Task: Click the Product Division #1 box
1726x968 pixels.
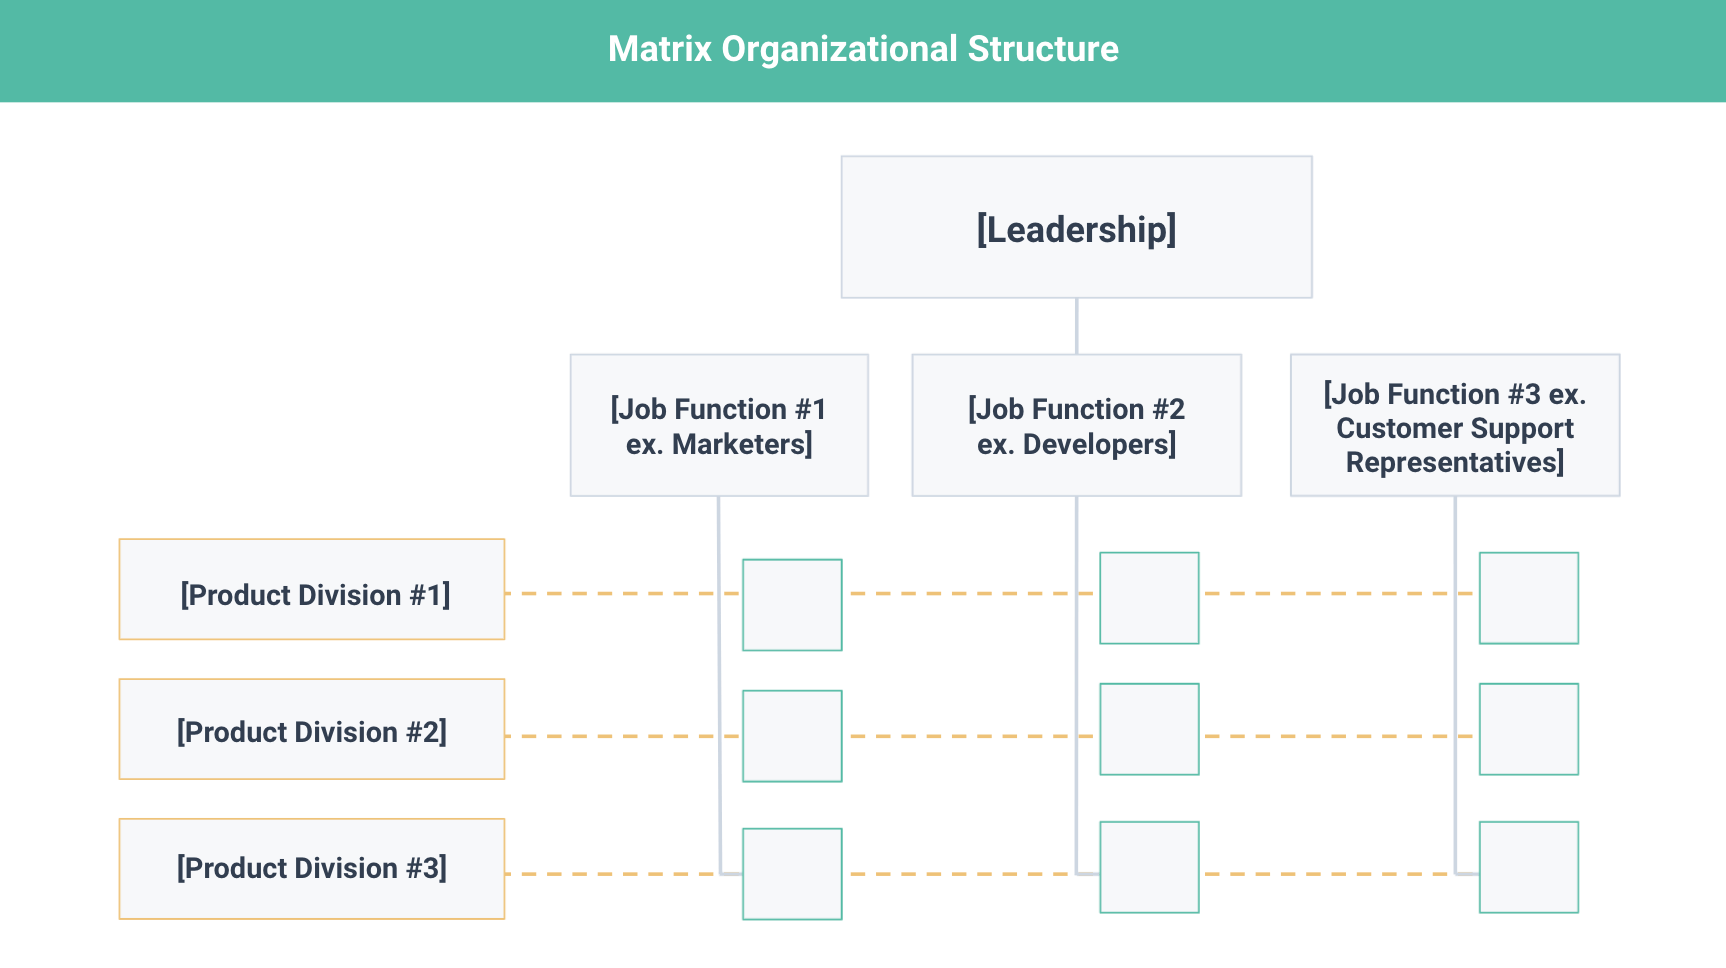Action: [x=312, y=589]
